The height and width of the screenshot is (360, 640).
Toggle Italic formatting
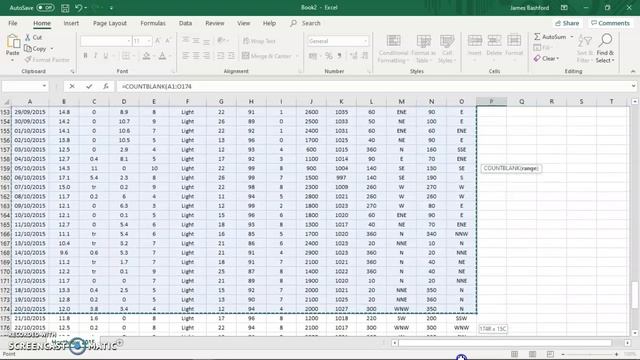coord(96,56)
